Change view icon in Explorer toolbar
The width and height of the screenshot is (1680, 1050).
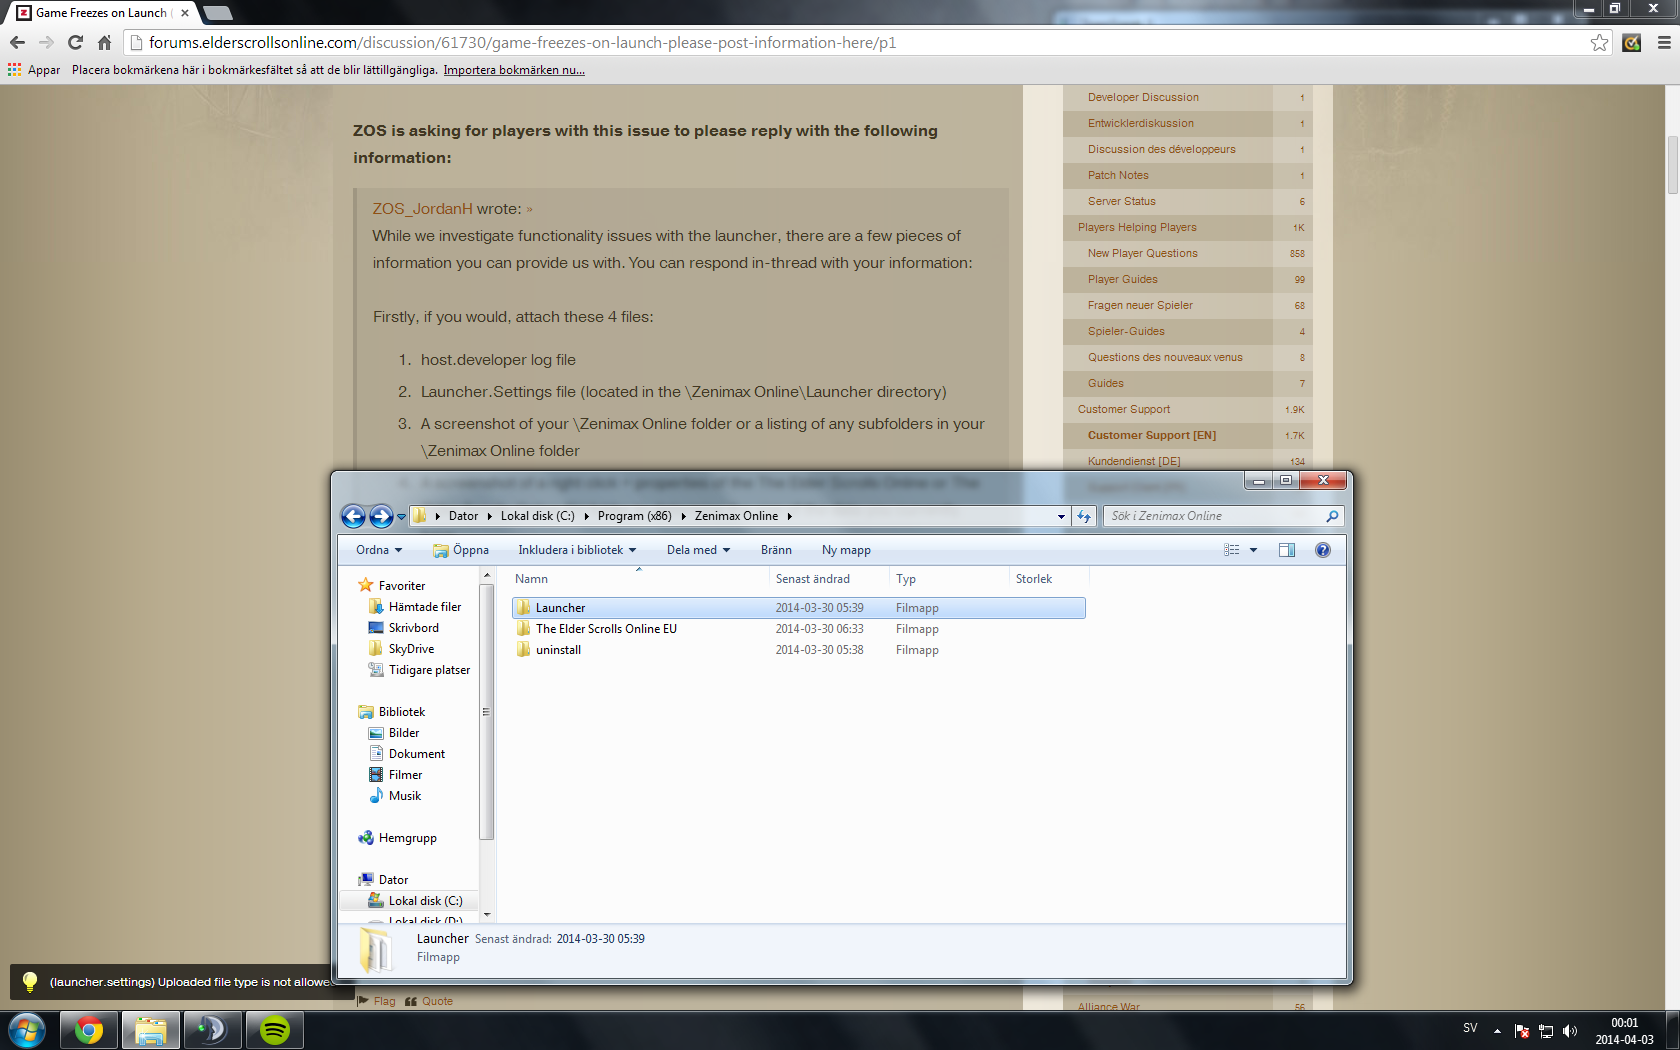tap(1232, 550)
